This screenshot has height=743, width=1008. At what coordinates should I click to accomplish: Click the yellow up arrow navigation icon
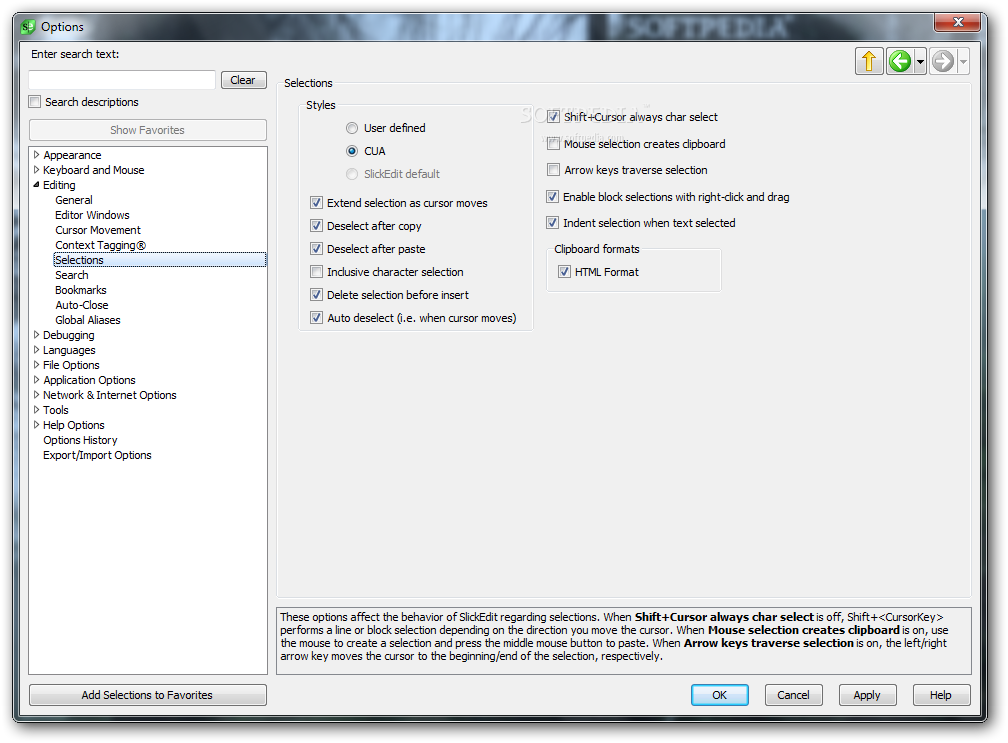point(869,62)
